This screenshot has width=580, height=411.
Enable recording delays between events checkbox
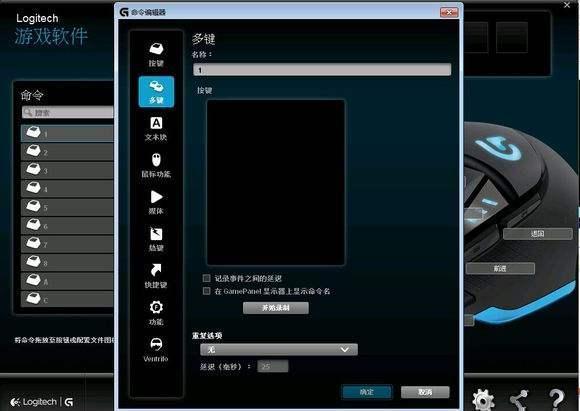[207, 278]
